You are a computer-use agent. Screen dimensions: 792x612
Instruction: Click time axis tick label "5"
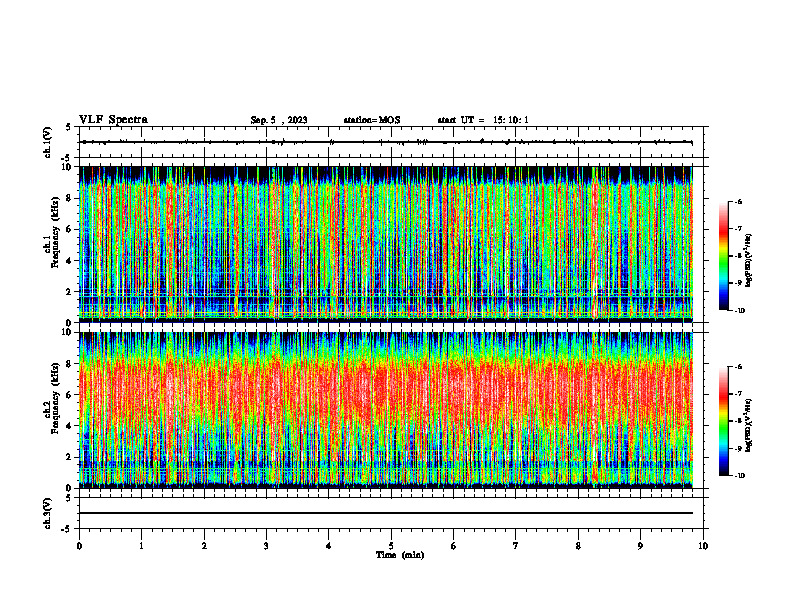click(x=391, y=546)
